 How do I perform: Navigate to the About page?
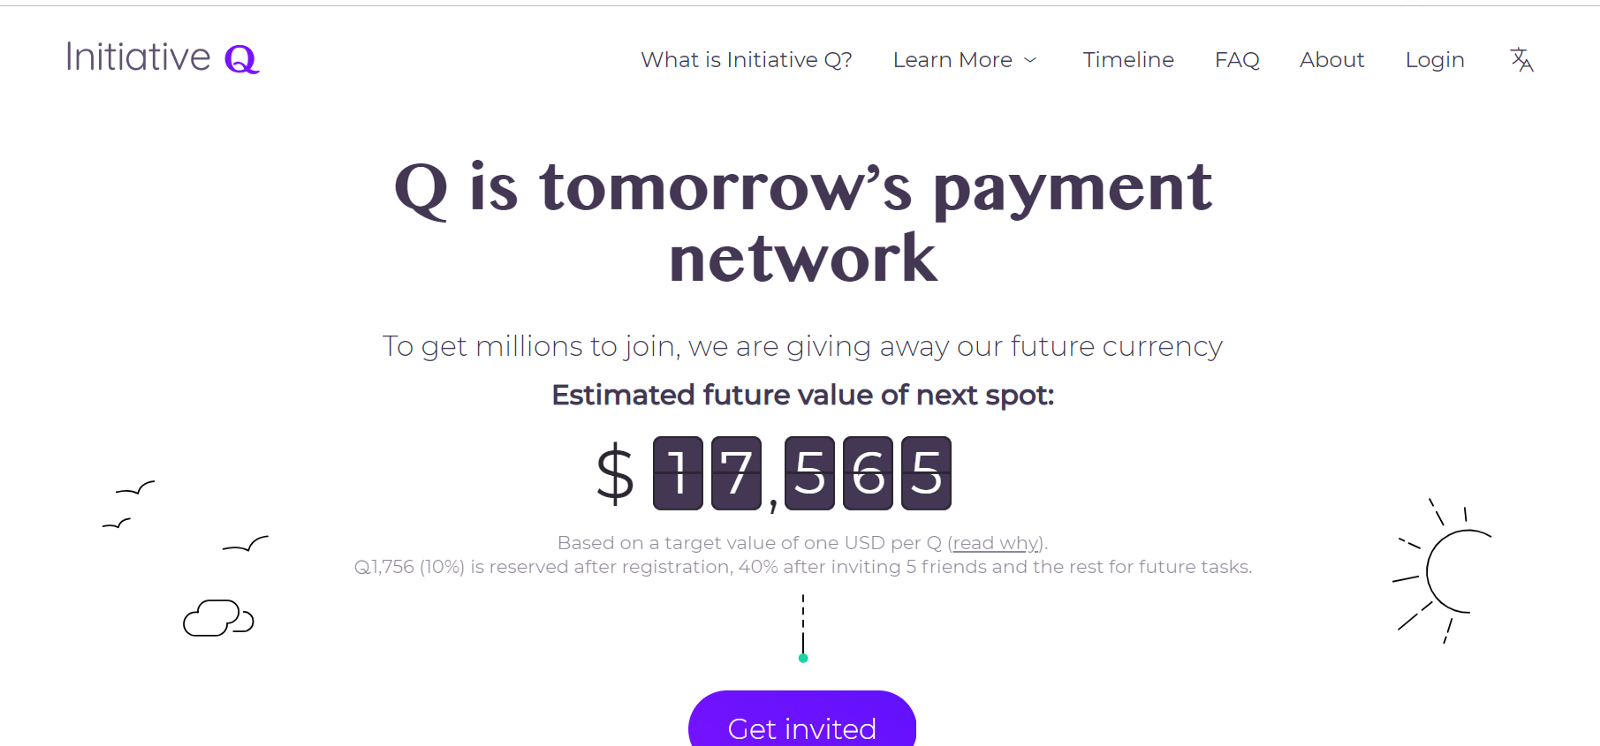(x=1331, y=60)
